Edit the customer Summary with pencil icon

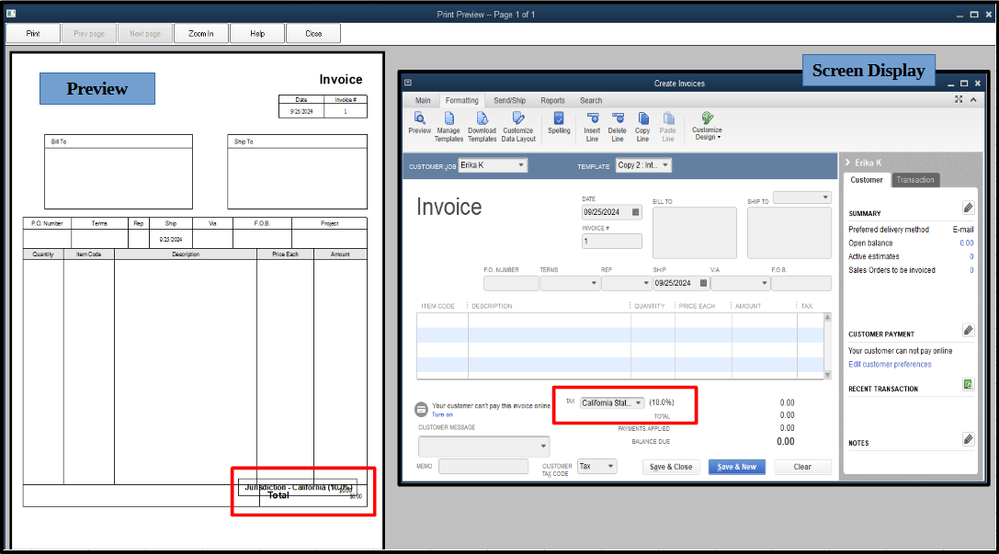coord(968,208)
